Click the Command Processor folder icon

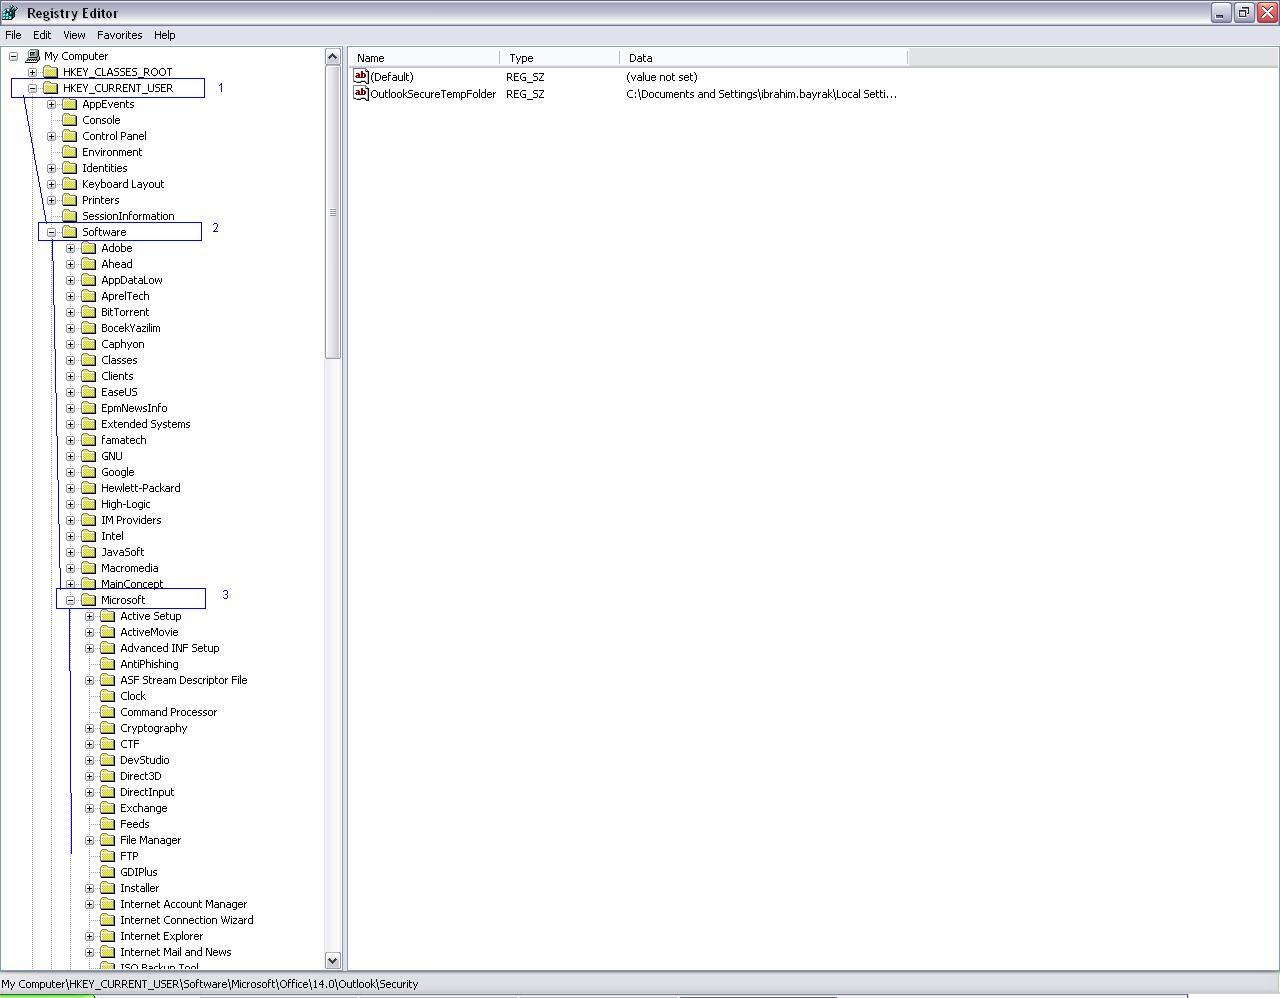coord(108,712)
